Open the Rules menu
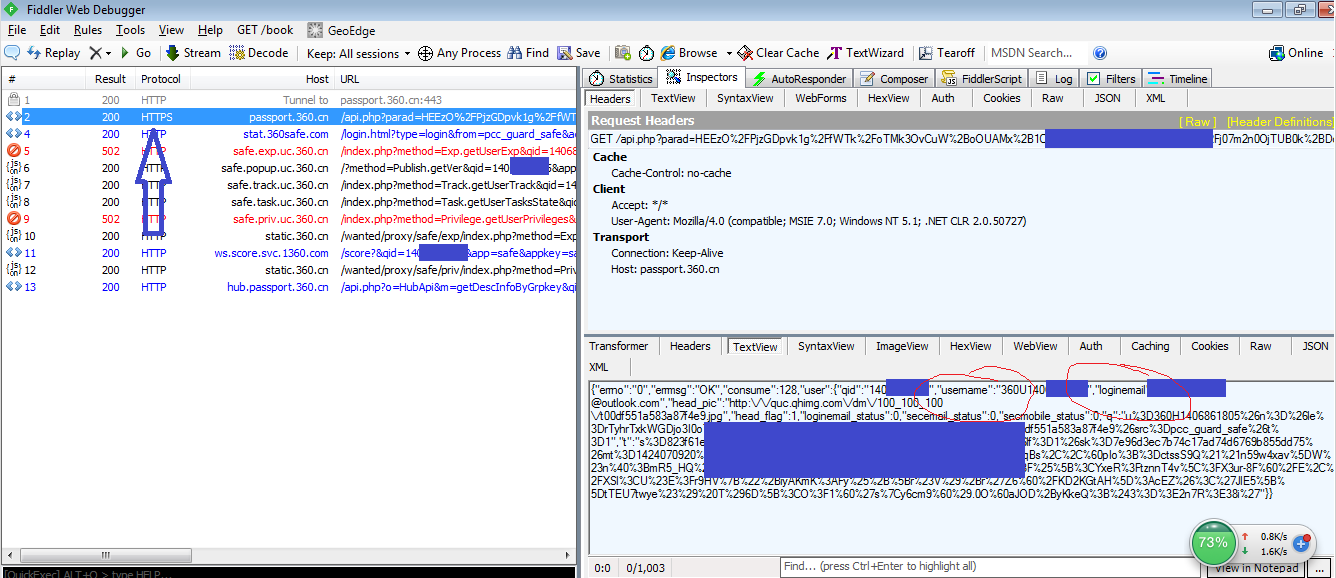Screen dimensions: 1336x578 click(88, 30)
